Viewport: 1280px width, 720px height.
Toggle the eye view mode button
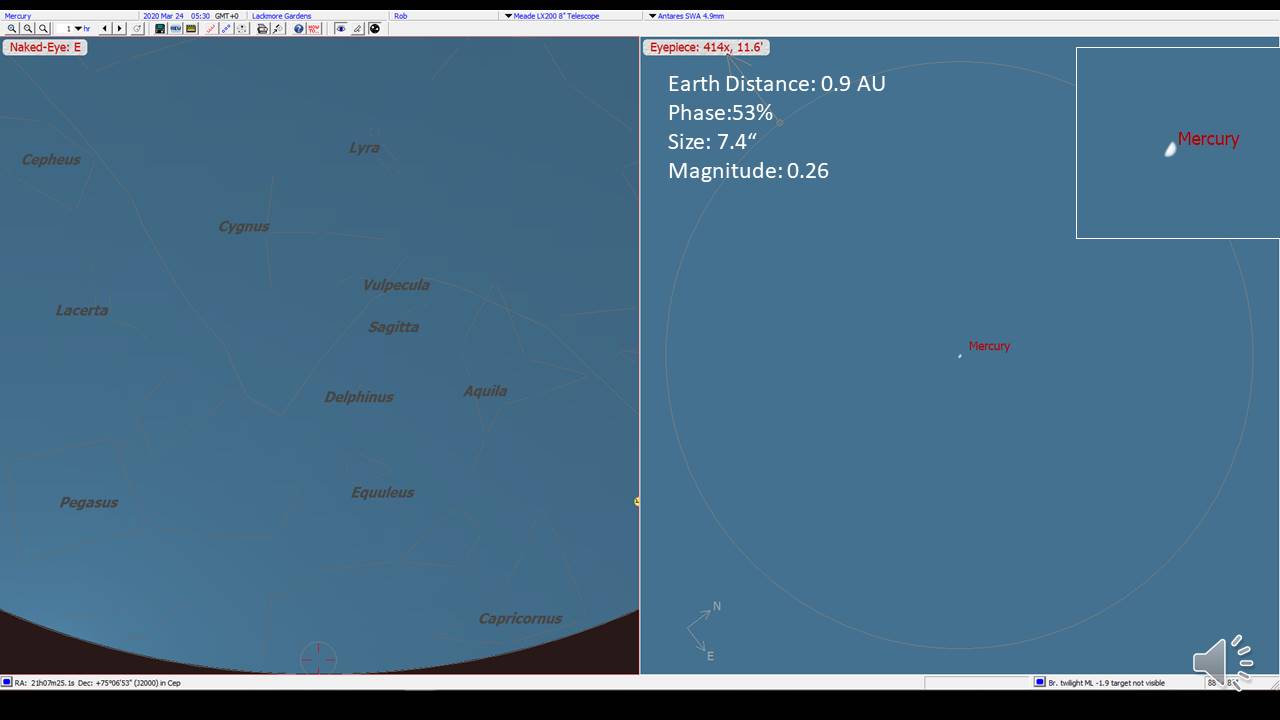(x=341, y=29)
